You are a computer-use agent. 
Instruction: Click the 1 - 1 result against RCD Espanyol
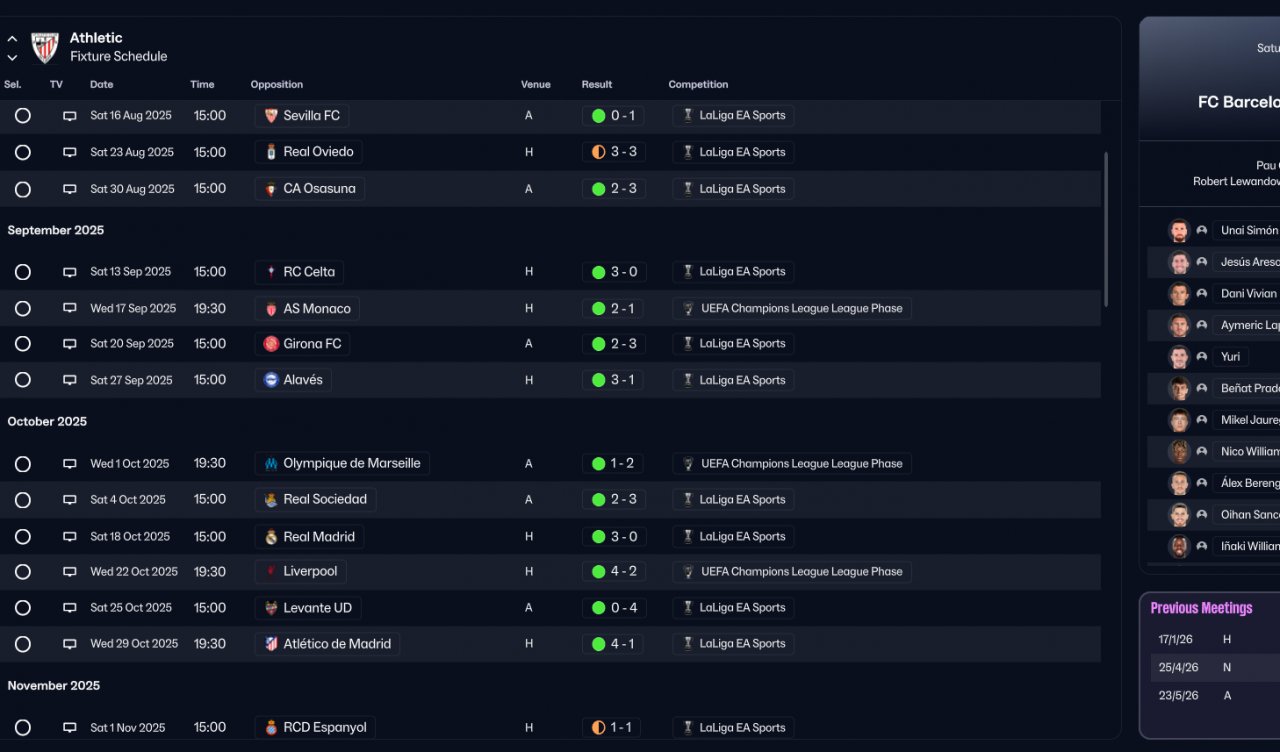[611, 728]
